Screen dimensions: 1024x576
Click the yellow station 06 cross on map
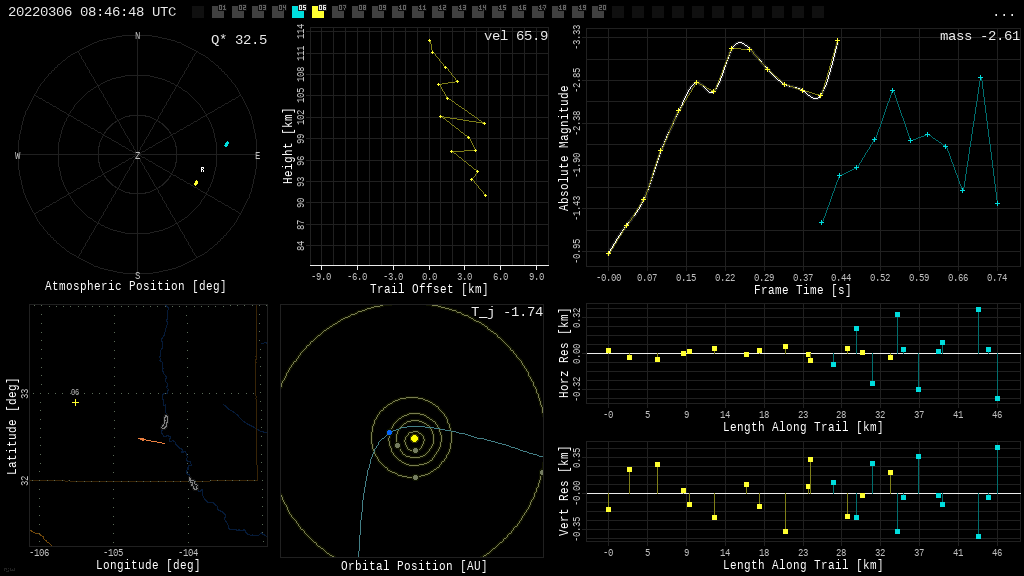(x=75, y=402)
